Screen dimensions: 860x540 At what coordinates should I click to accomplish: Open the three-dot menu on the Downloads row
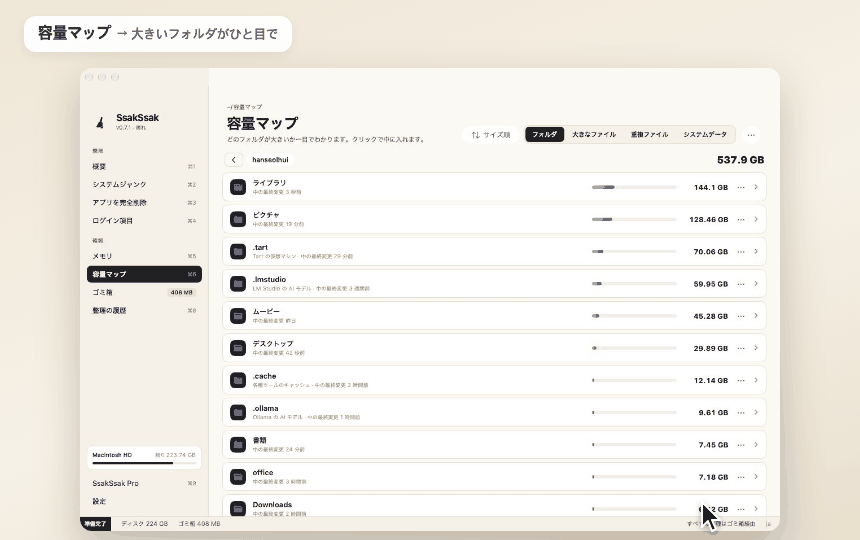[x=741, y=509]
